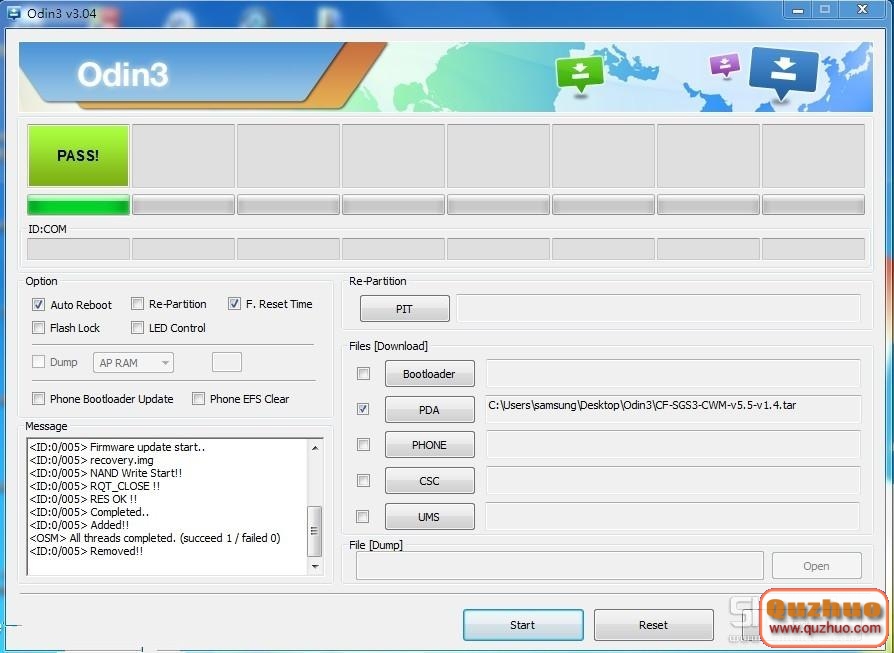Uncheck the PDA file checkbox
The height and width of the screenshot is (653, 894).
pyautogui.click(x=363, y=409)
